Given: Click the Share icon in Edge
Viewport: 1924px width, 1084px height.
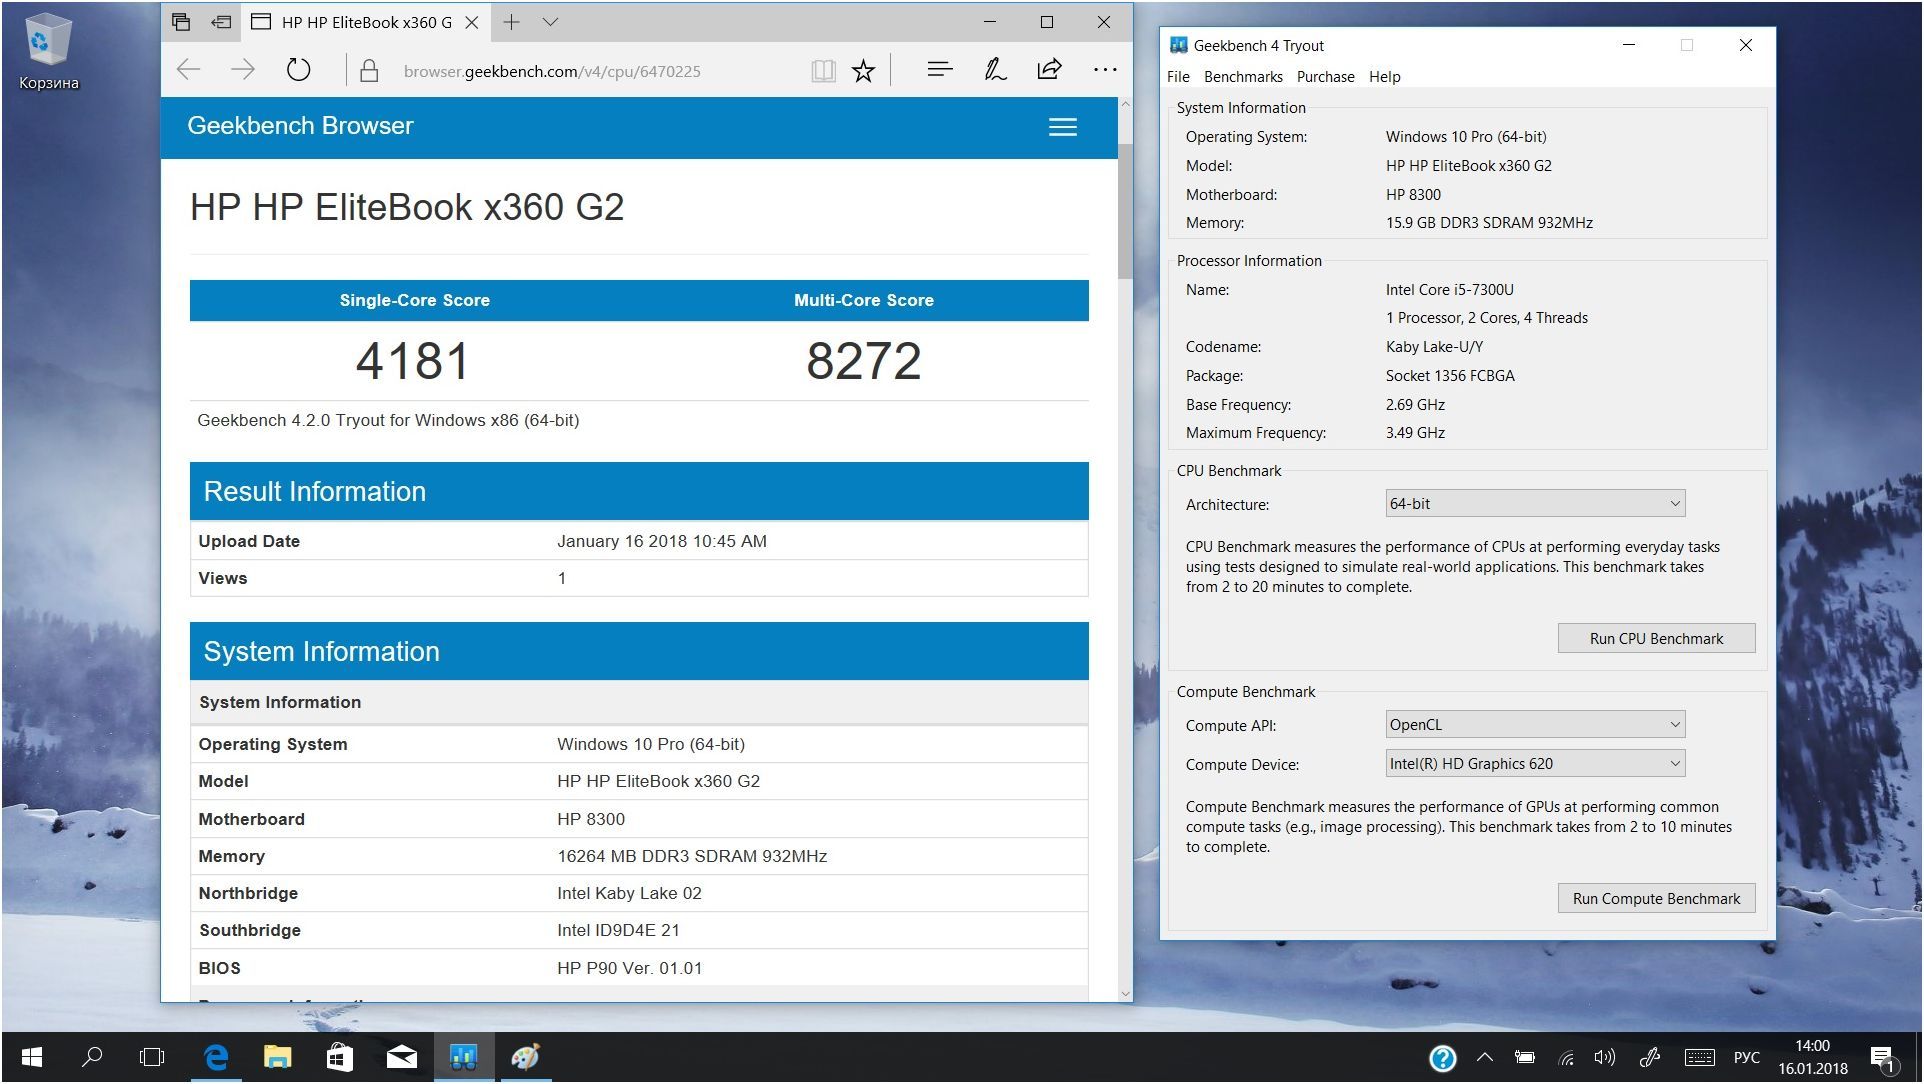Looking at the screenshot, I should pyautogui.click(x=1048, y=69).
